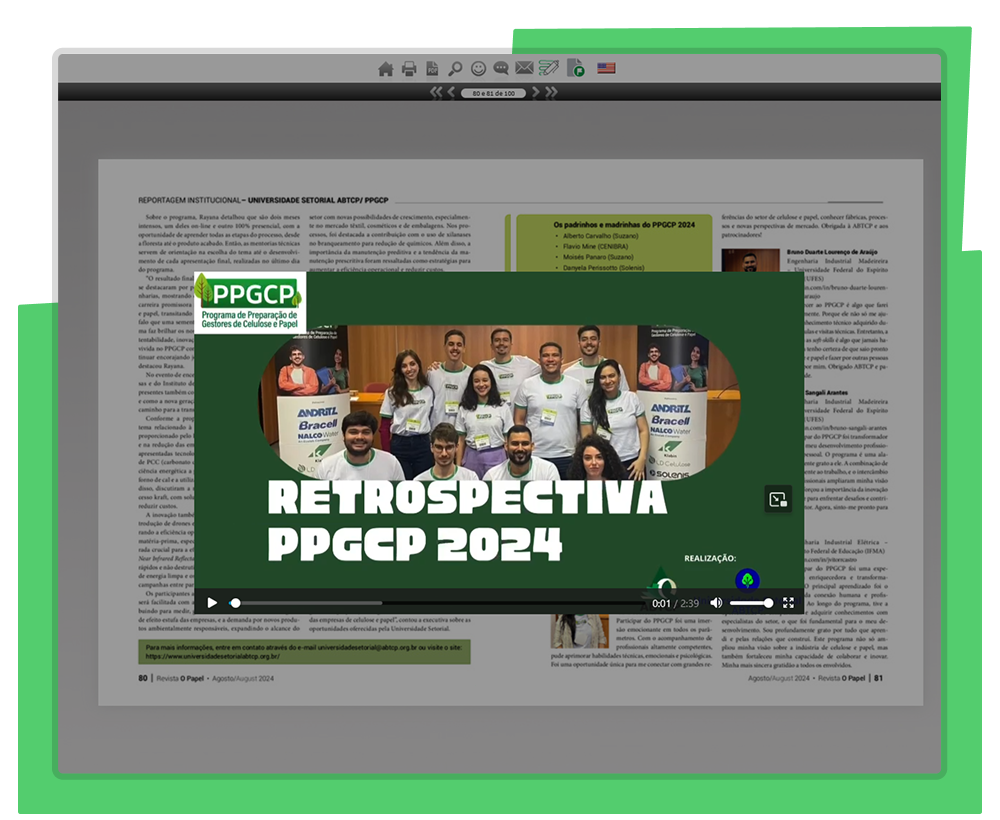Screen dimensions: 1000x820
Task: Switch language with the US flag
Action: tap(606, 68)
